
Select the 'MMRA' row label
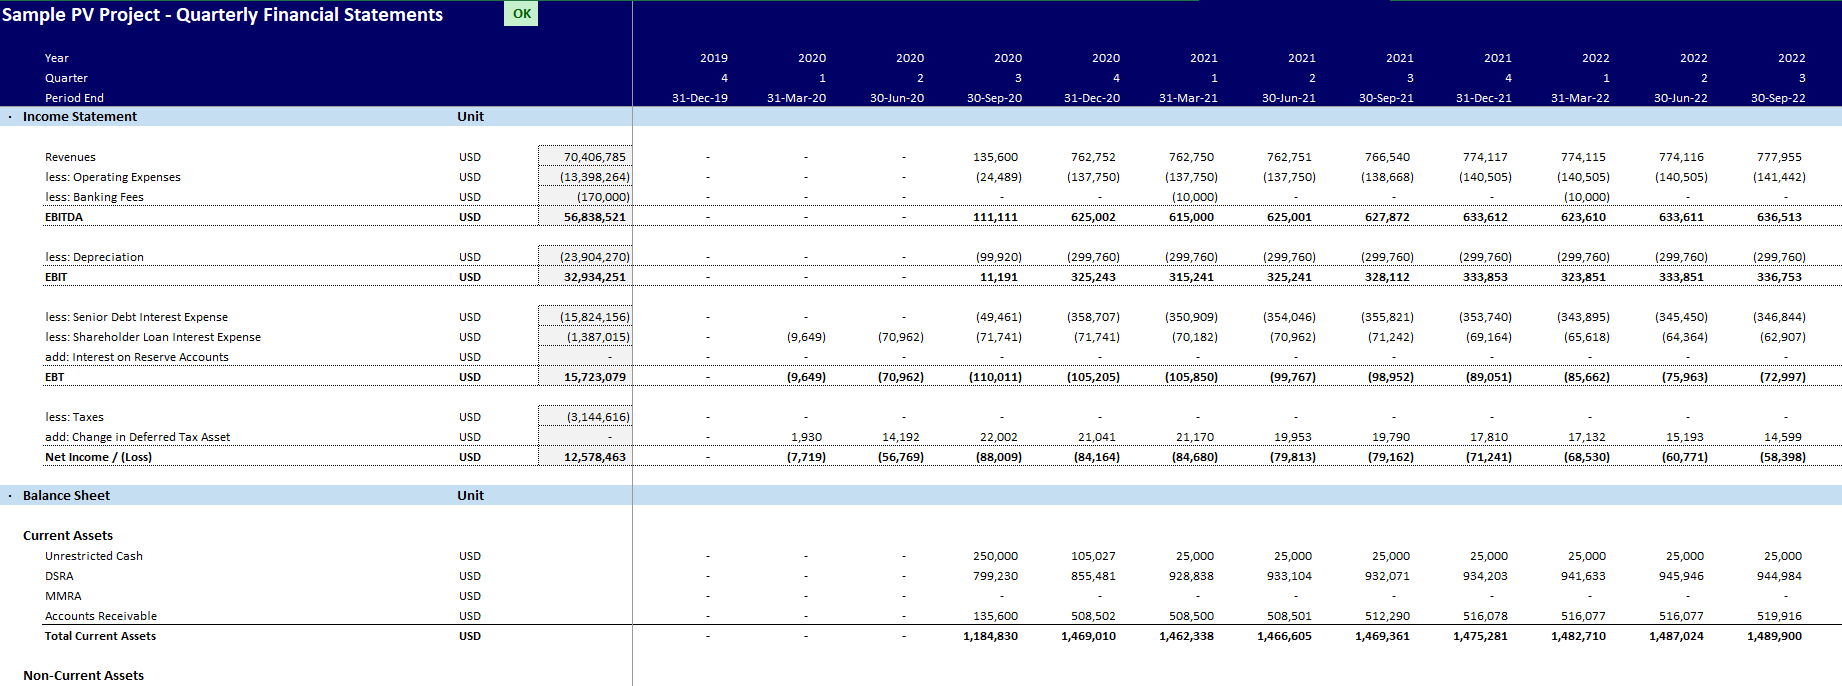(x=63, y=596)
